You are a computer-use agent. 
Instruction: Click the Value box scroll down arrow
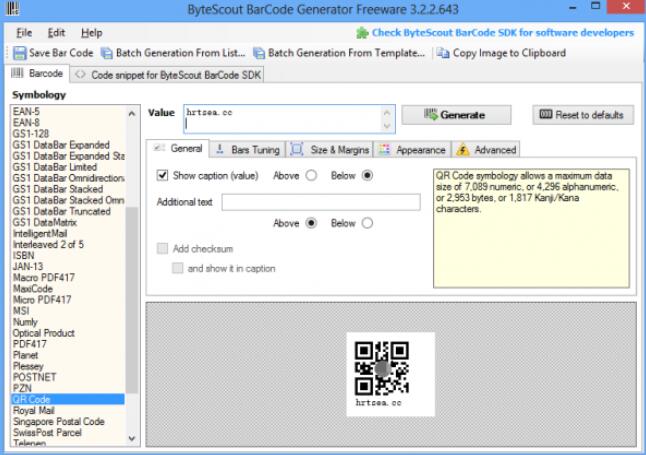[x=387, y=126]
